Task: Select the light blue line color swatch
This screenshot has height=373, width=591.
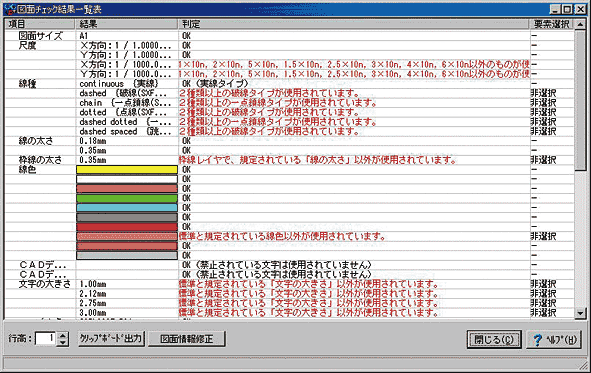Action: 127,208
